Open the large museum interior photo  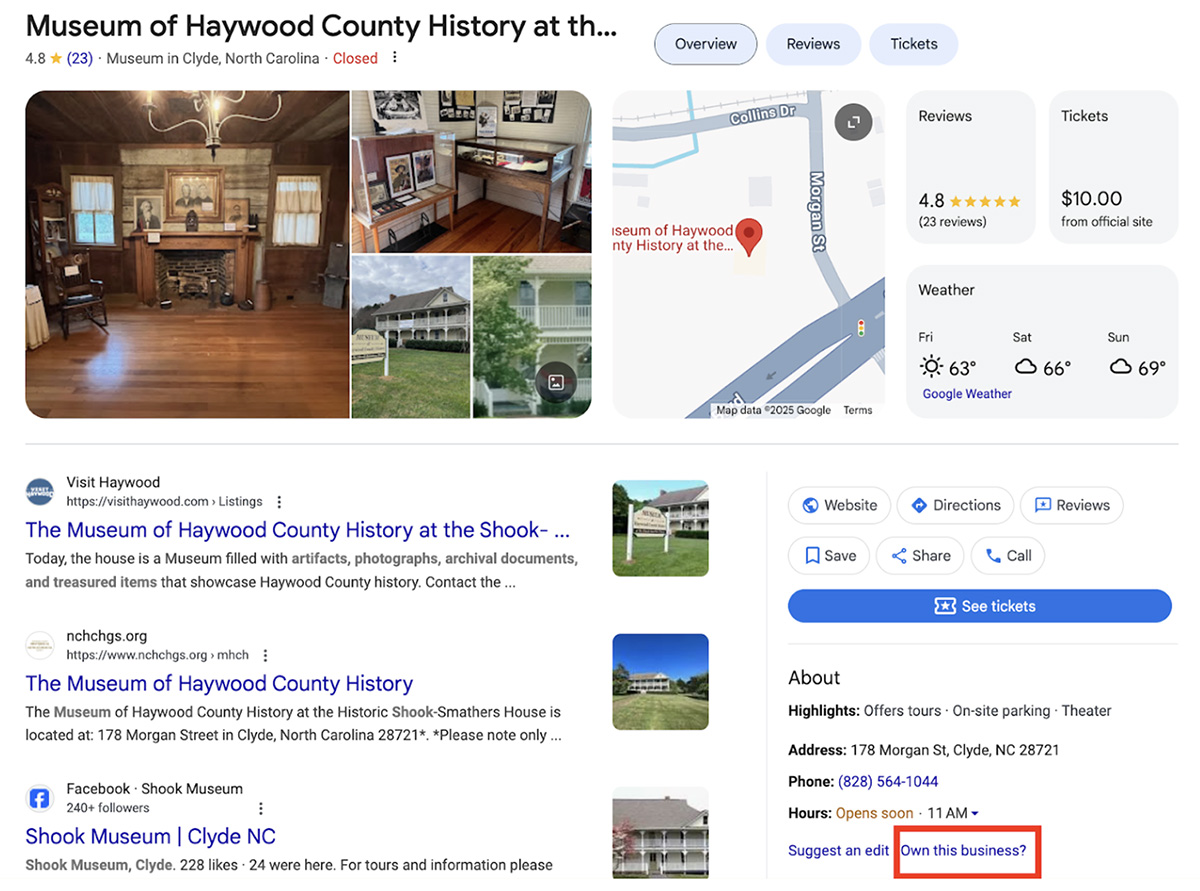tap(187, 254)
